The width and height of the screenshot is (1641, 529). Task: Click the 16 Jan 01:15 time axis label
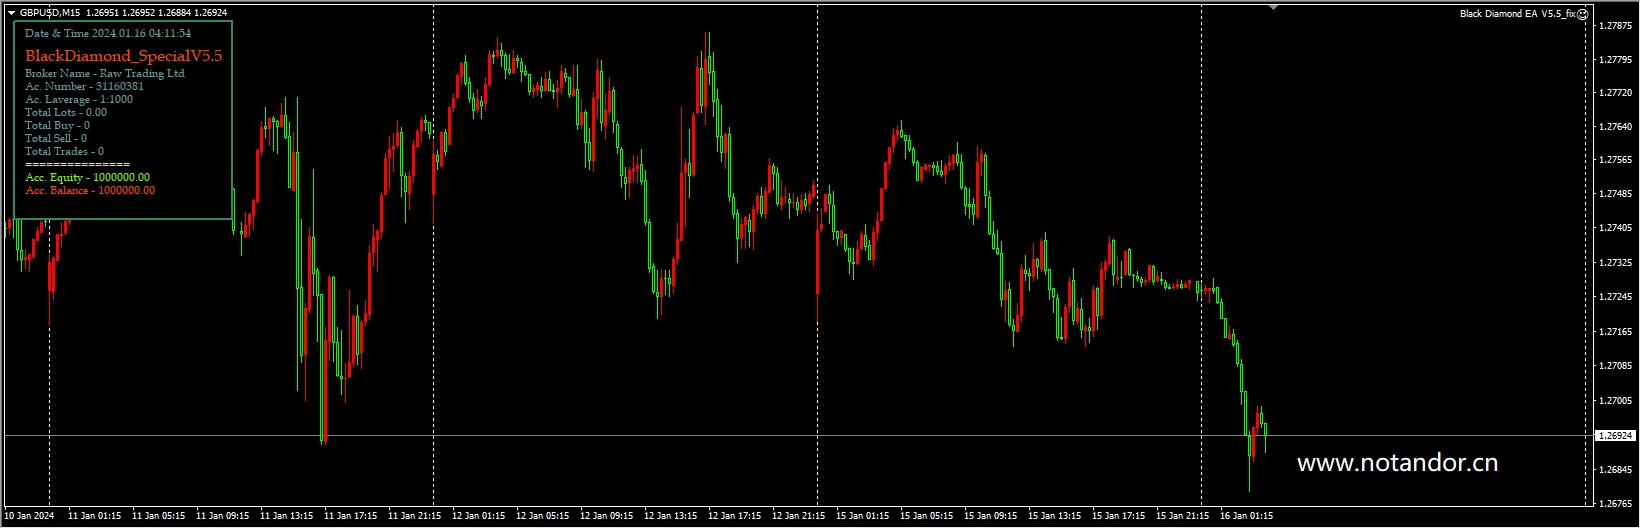coord(1247,517)
